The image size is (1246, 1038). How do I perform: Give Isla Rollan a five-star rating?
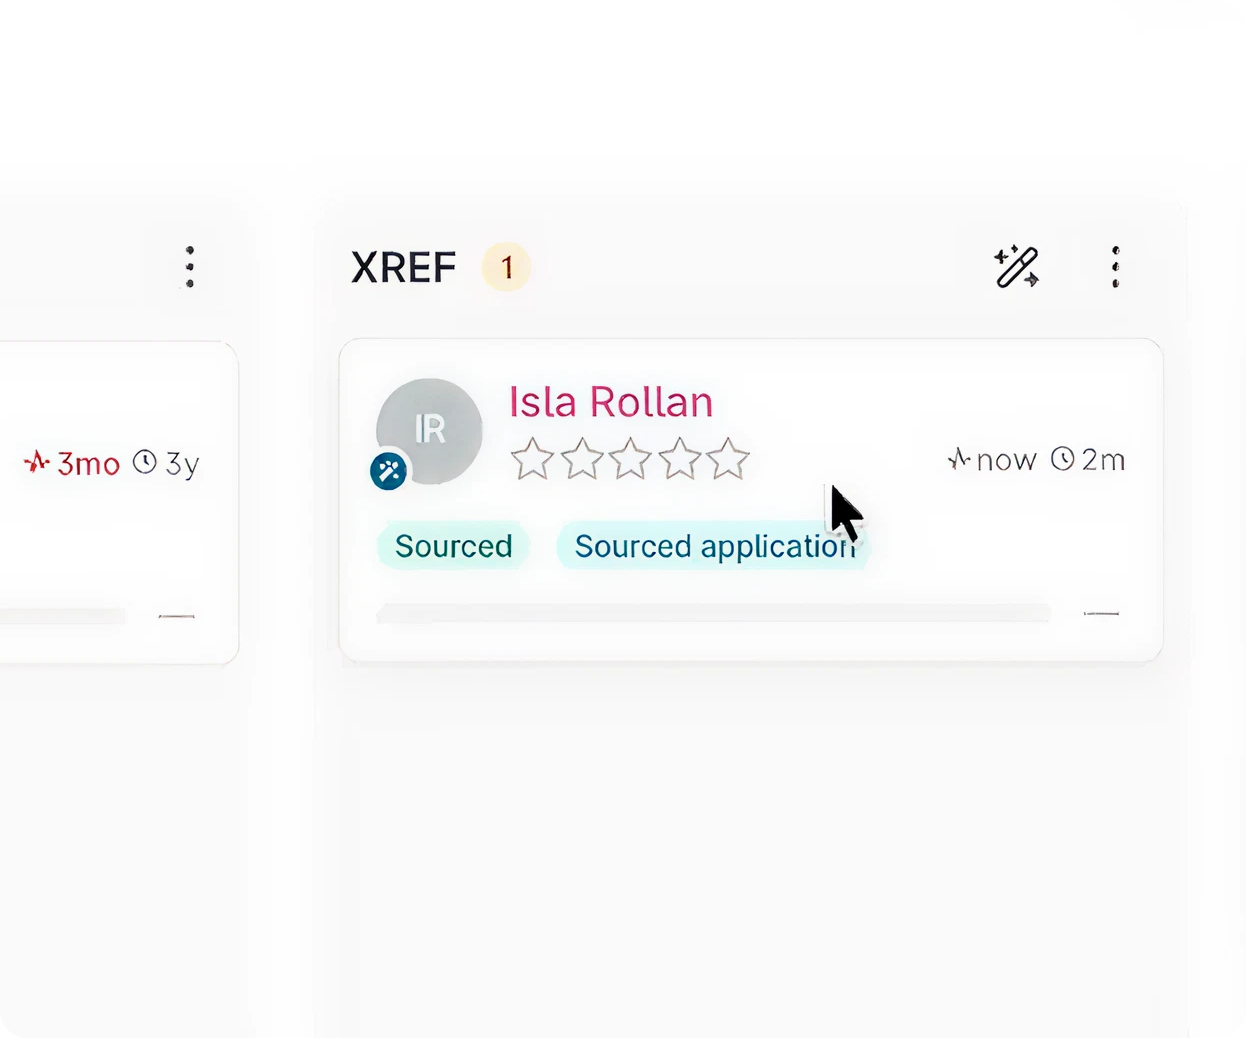tap(729, 459)
